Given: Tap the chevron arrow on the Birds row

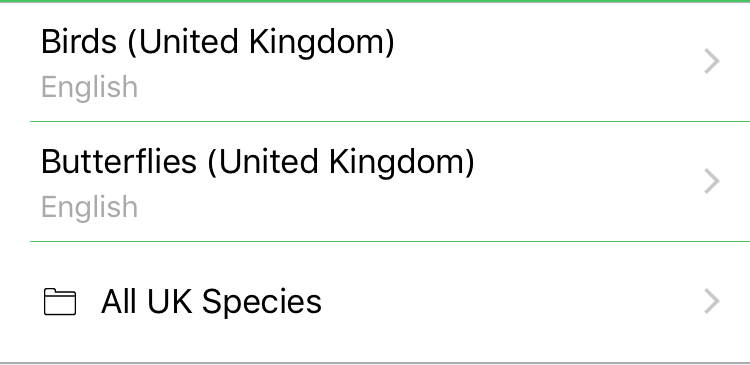Looking at the screenshot, I should tap(712, 62).
